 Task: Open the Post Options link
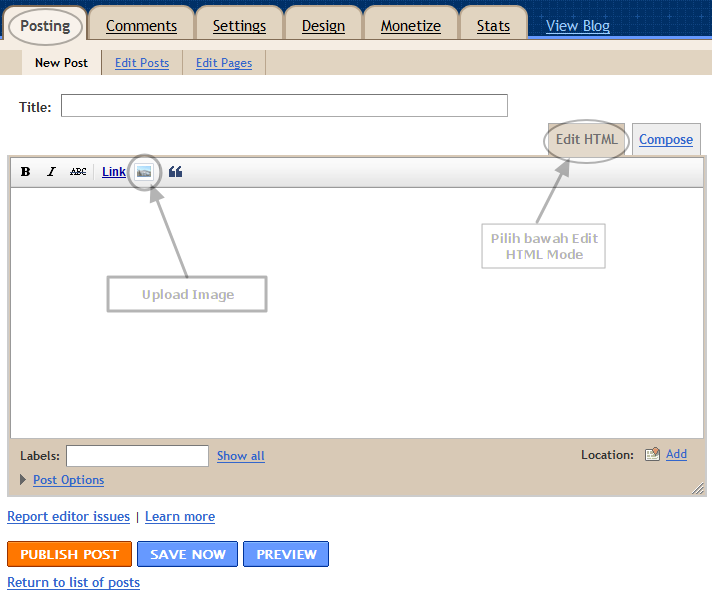coord(69,480)
